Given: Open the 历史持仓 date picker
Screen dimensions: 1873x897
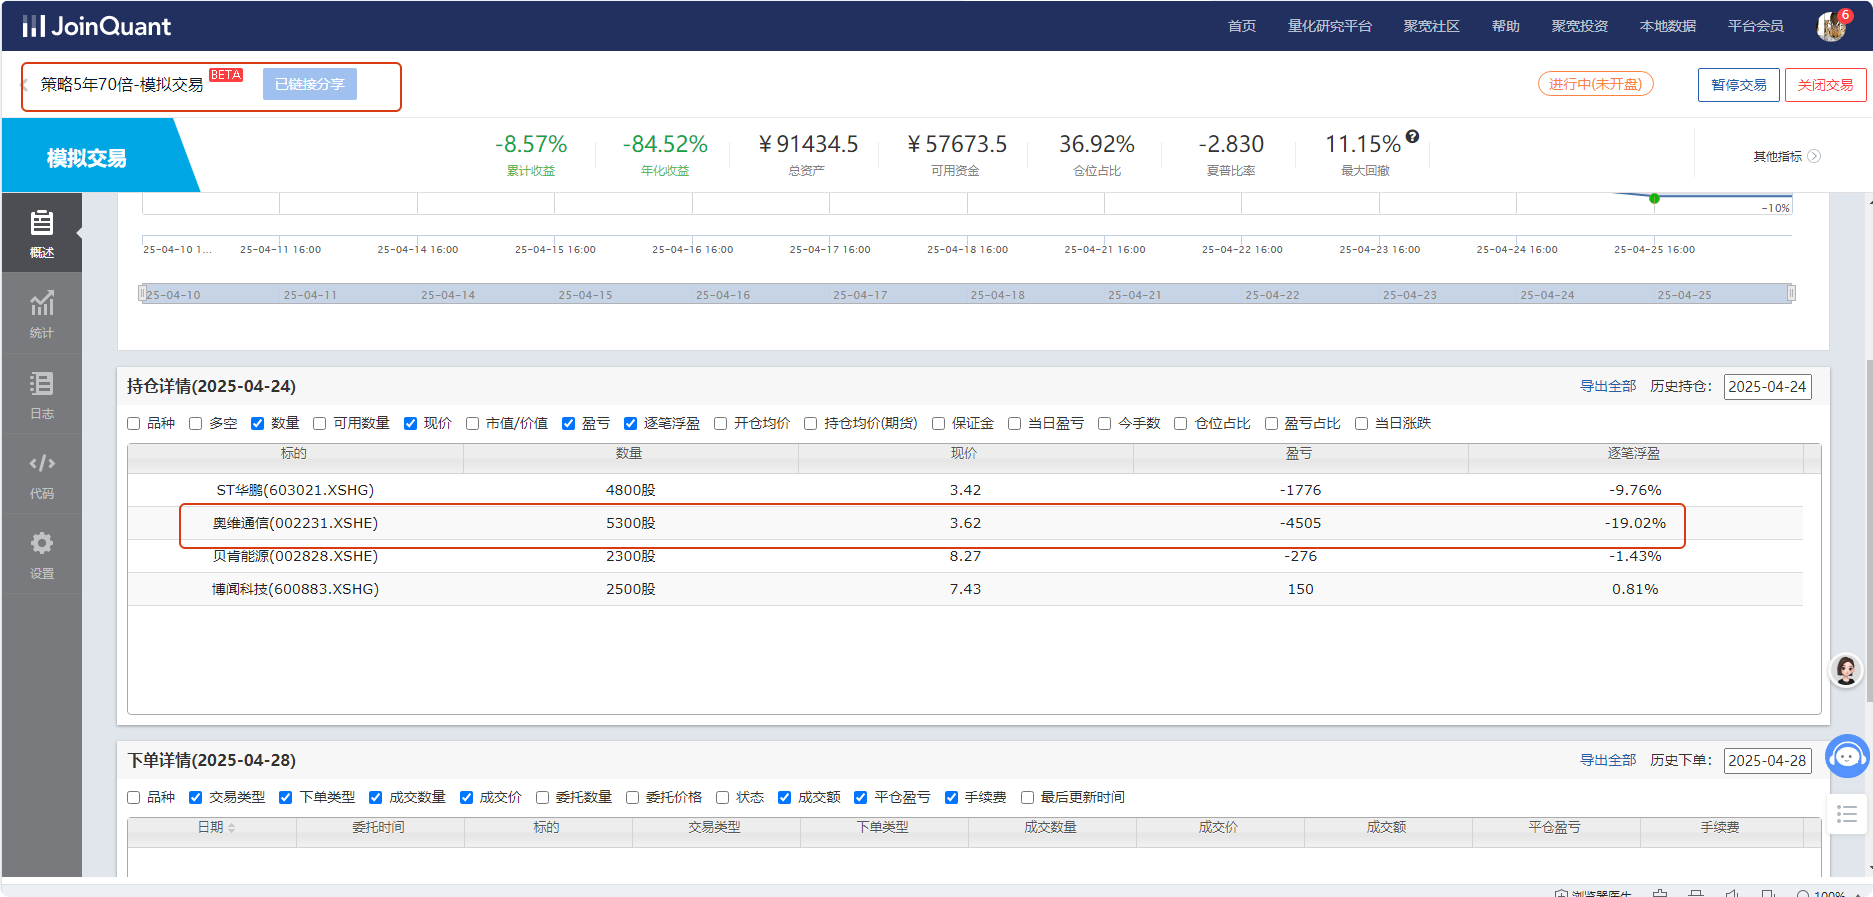Looking at the screenshot, I should coord(1767,387).
